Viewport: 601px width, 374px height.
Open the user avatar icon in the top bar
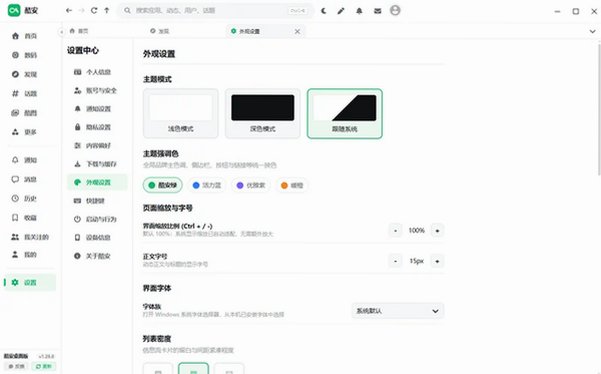(x=395, y=10)
